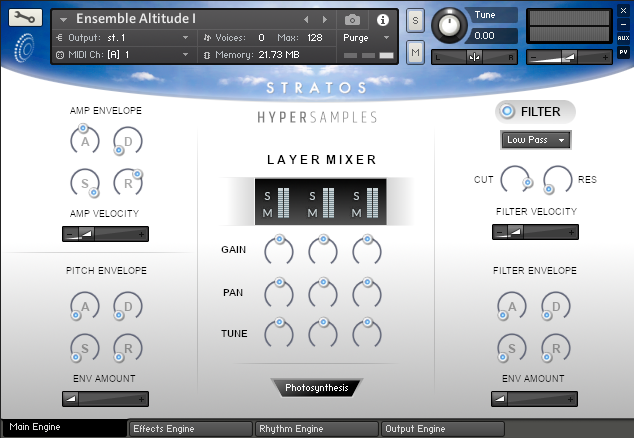The image size is (634, 438).
Task: Open instrument info with the i icon
Action: pyautogui.click(x=383, y=19)
